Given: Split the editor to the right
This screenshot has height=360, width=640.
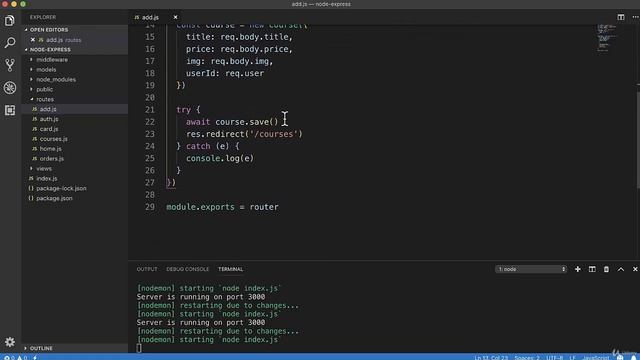Looking at the screenshot, I should point(621,17).
